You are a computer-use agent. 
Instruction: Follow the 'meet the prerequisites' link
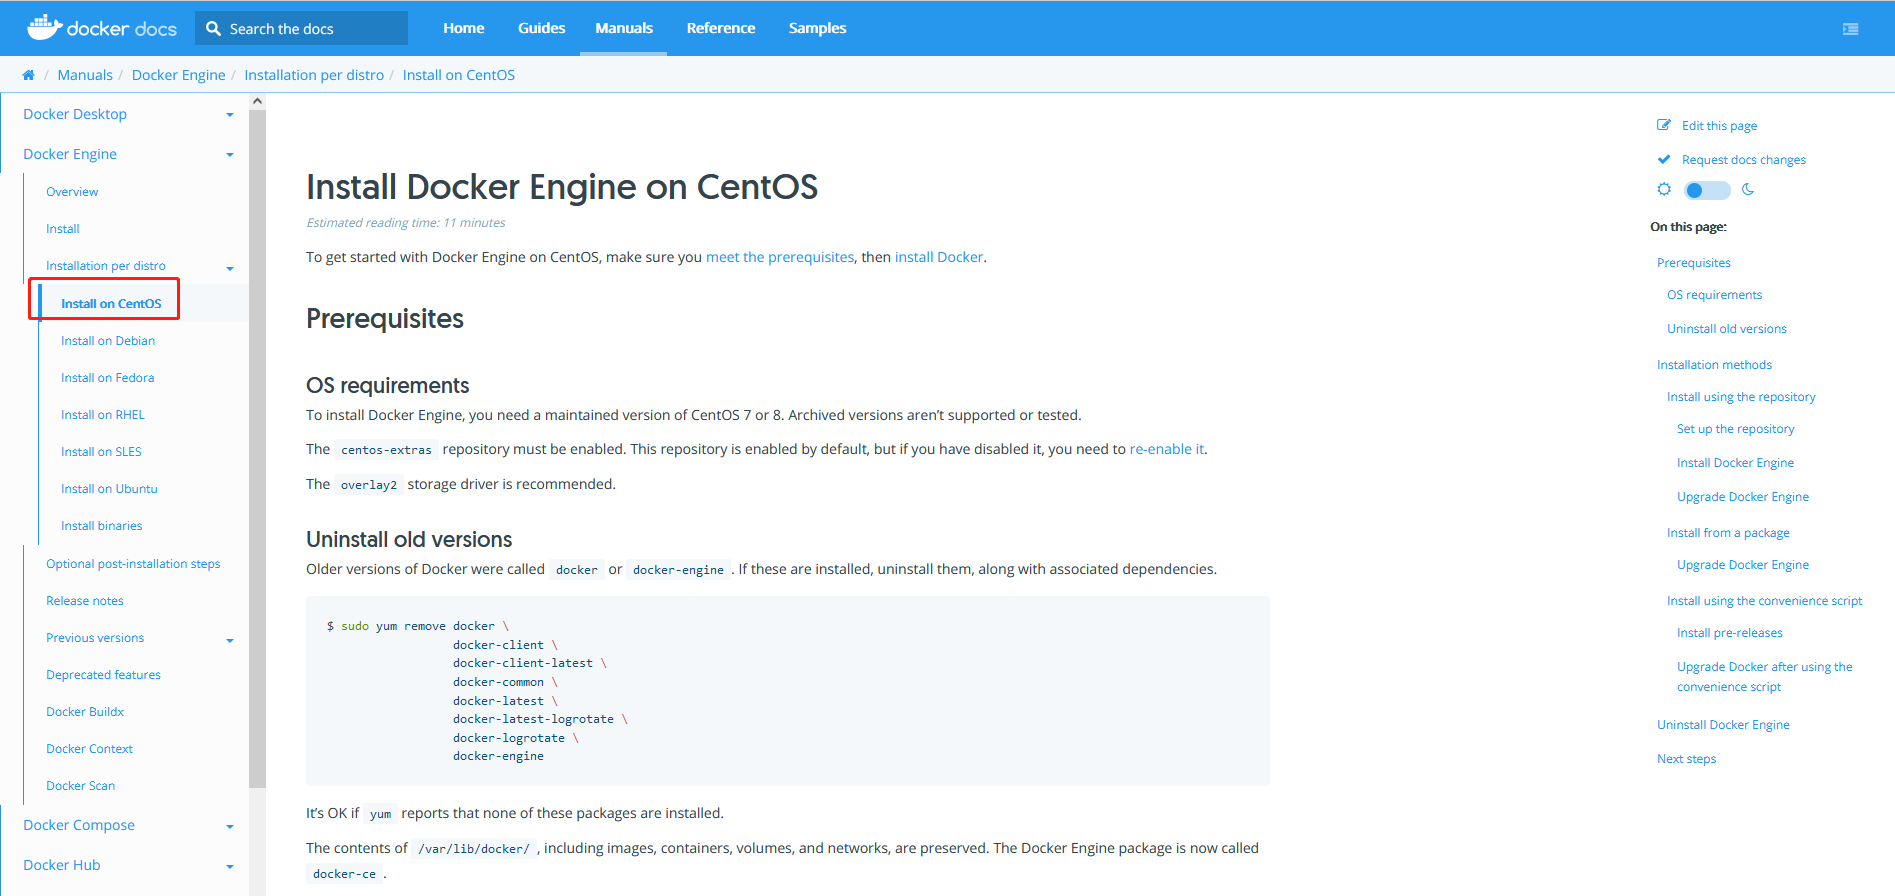pyautogui.click(x=780, y=257)
